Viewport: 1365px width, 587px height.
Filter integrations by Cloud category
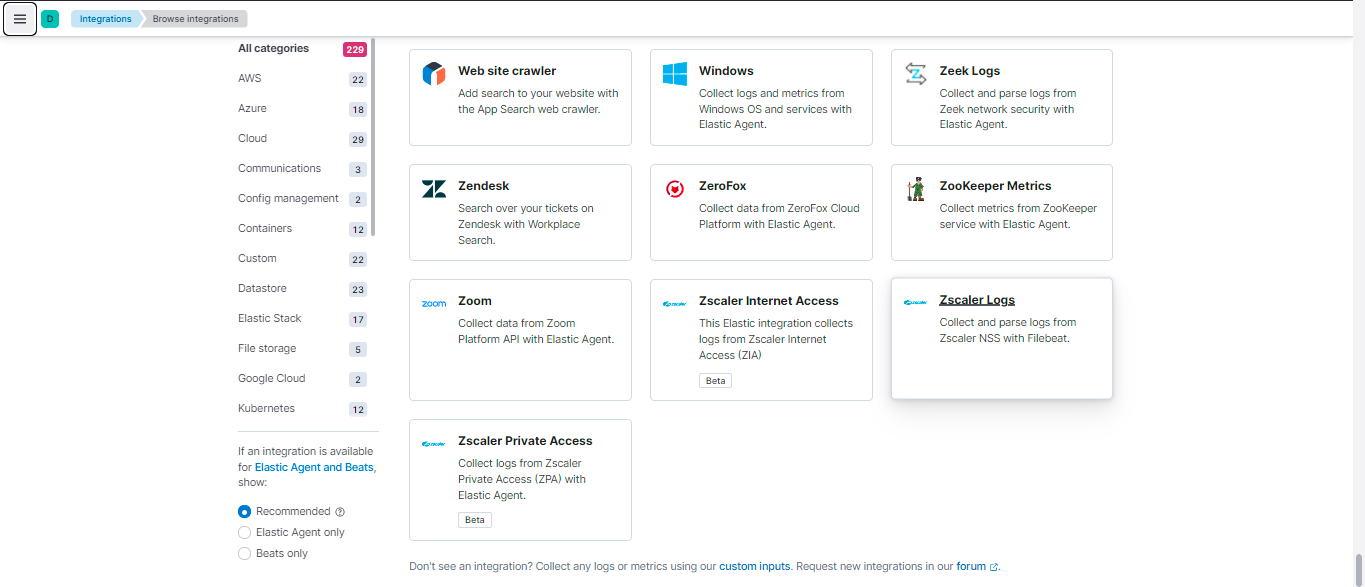pos(252,138)
